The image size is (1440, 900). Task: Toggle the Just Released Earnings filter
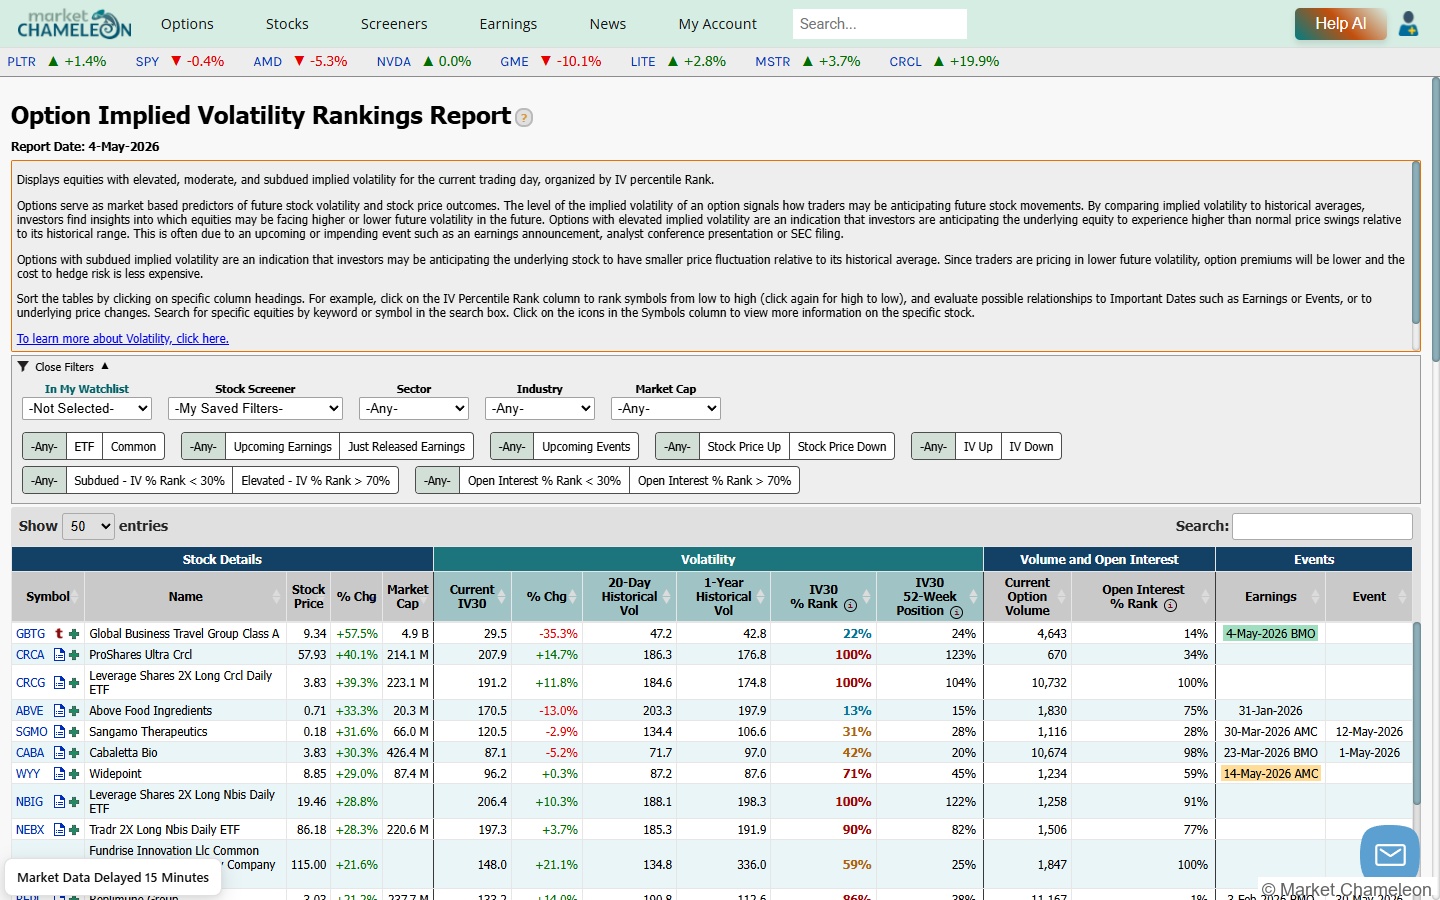[406, 447]
